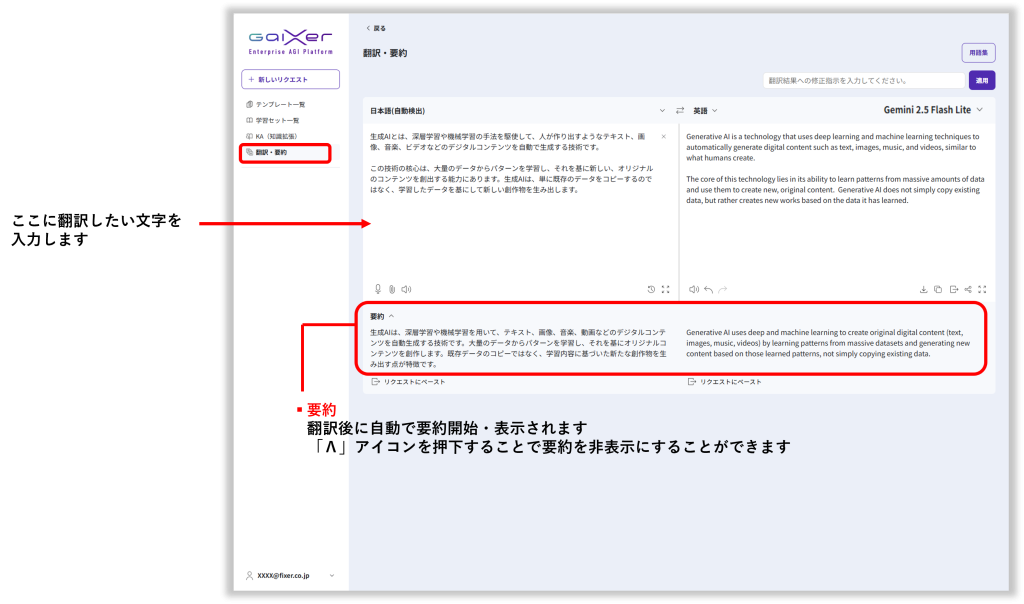
Task: Expand source text panel to fullscreen
Action: tap(665, 289)
